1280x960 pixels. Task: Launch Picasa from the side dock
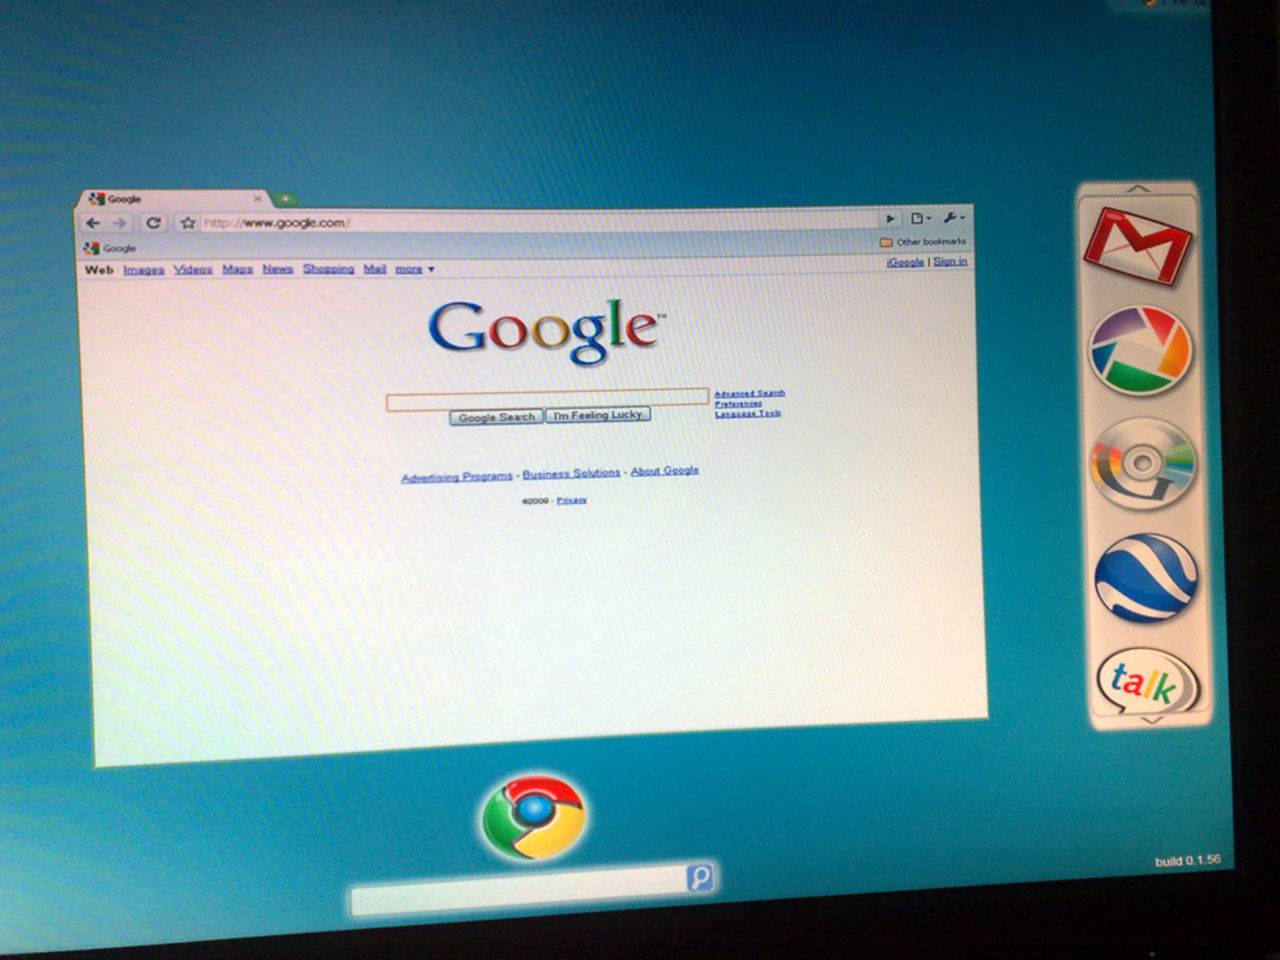(1140, 350)
